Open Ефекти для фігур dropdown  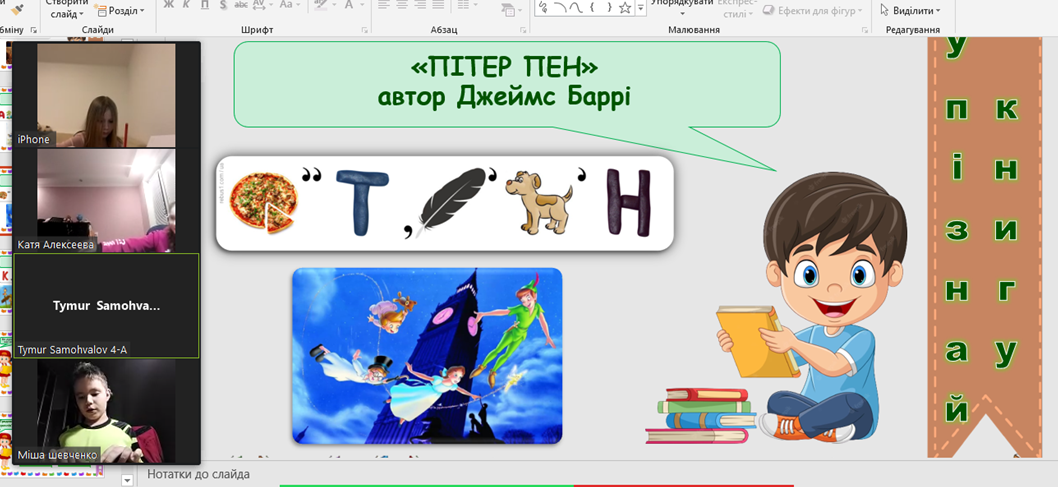[x=812, y=11]
